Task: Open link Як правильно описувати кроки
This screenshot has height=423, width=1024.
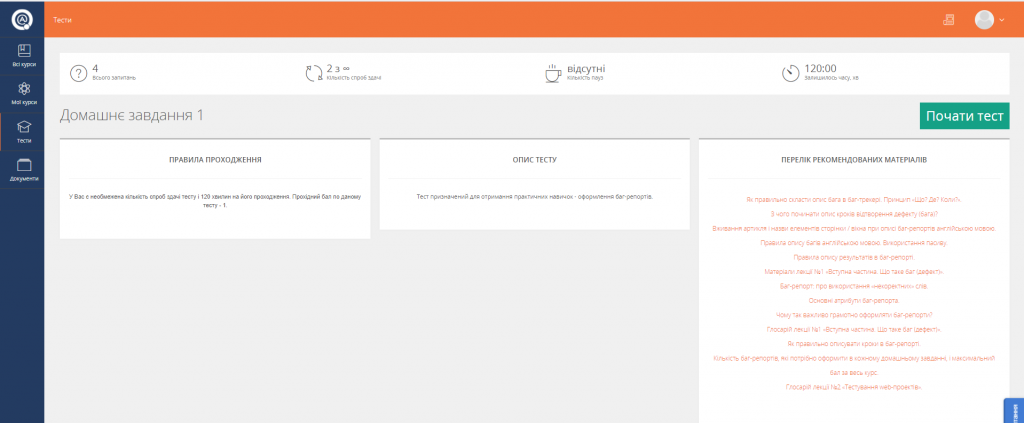Action: click(854, 343)
